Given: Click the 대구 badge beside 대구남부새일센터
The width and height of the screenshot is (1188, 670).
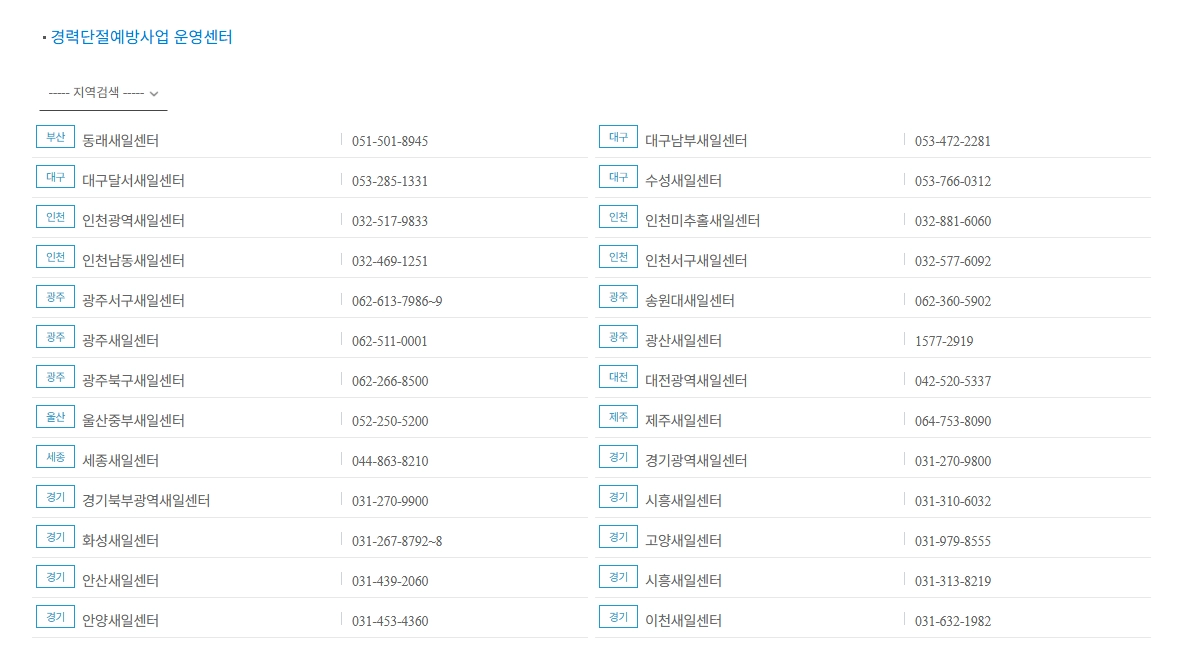Looking at the screenshot, I should (619, 137).
